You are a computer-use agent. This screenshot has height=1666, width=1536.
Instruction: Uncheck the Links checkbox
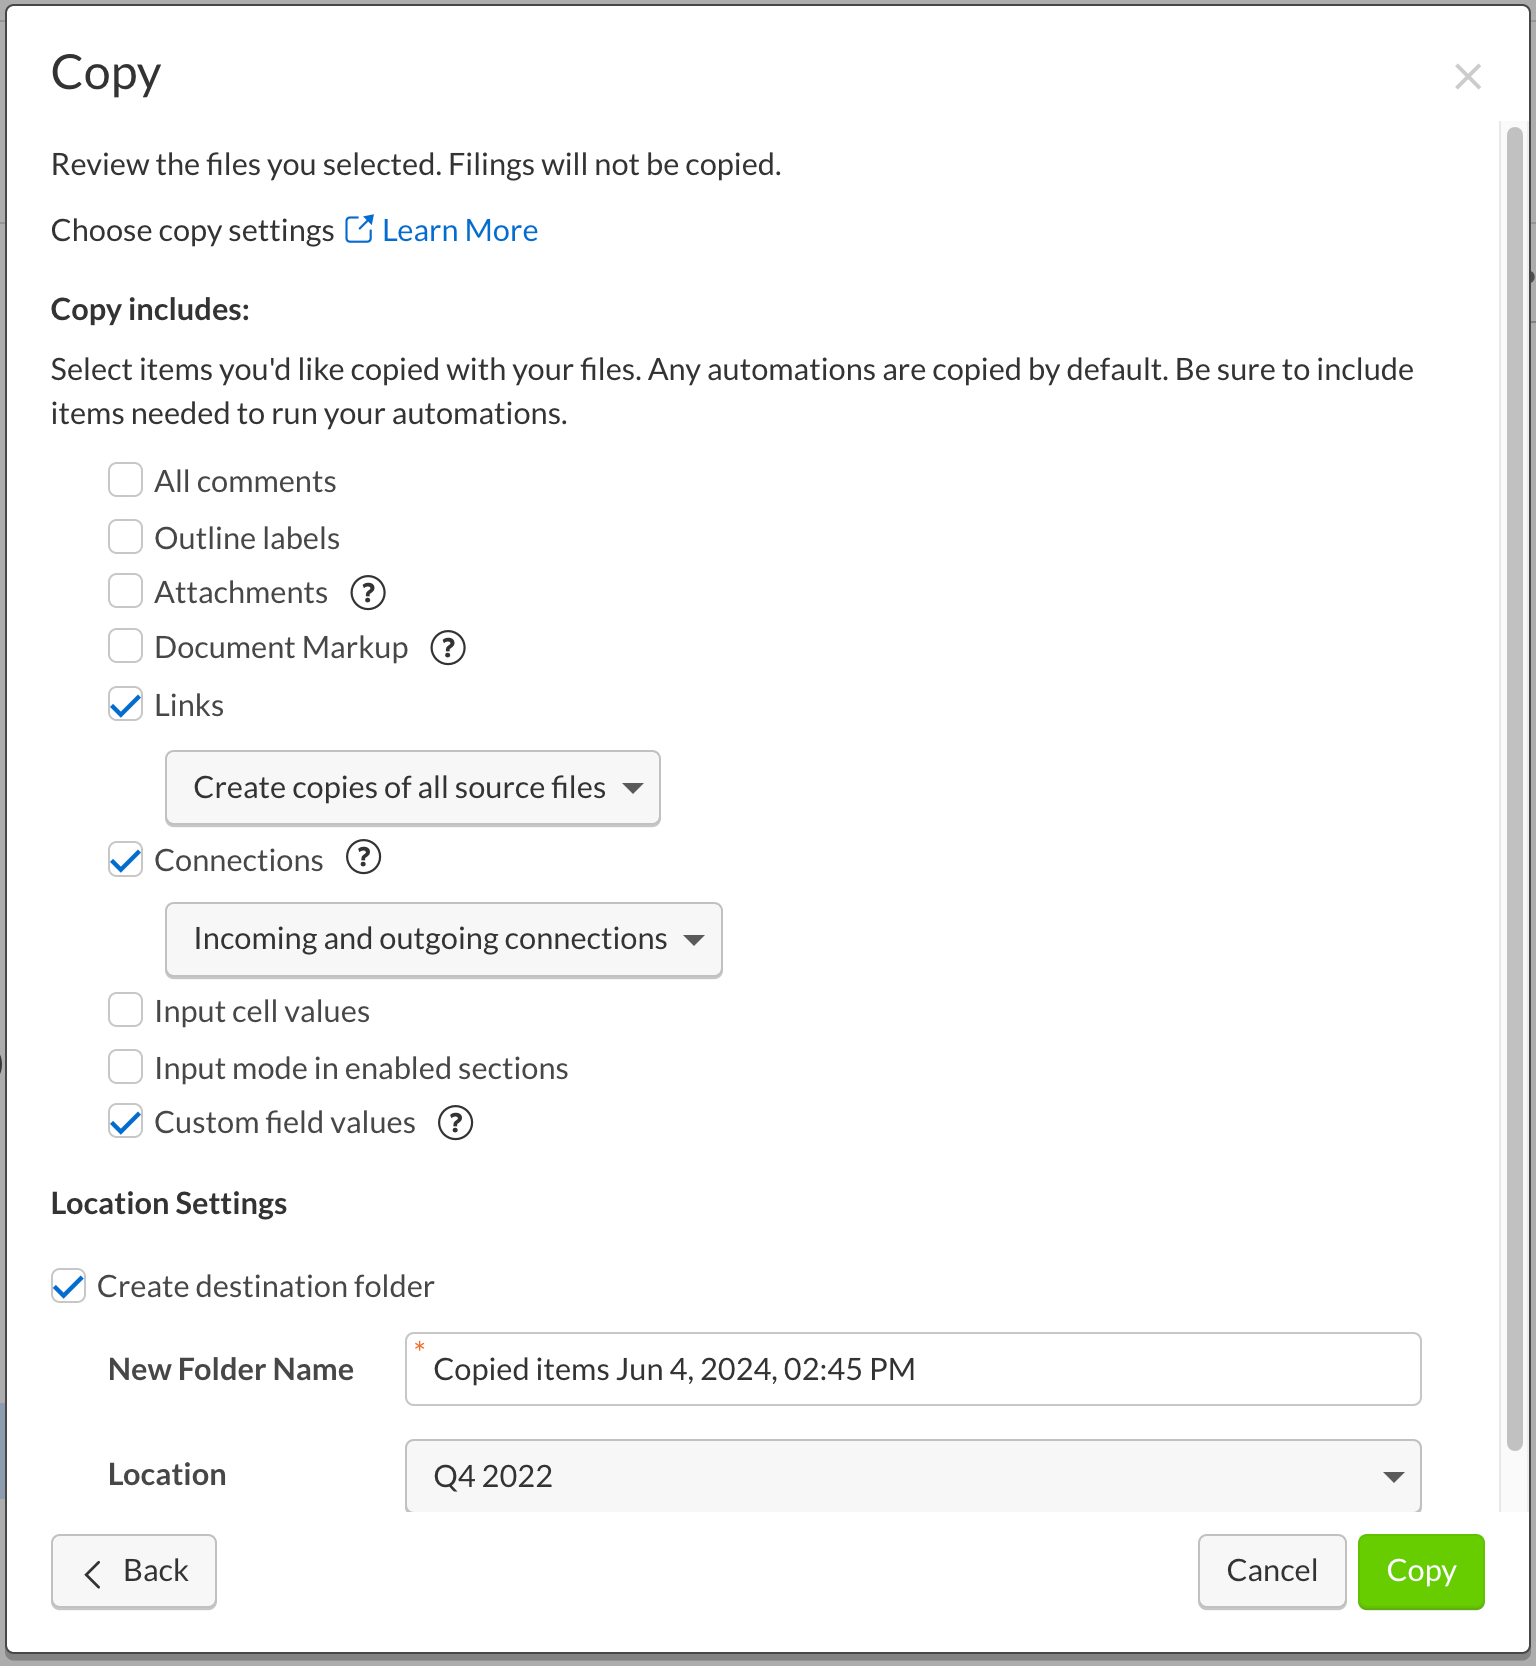tap(125, 704)
